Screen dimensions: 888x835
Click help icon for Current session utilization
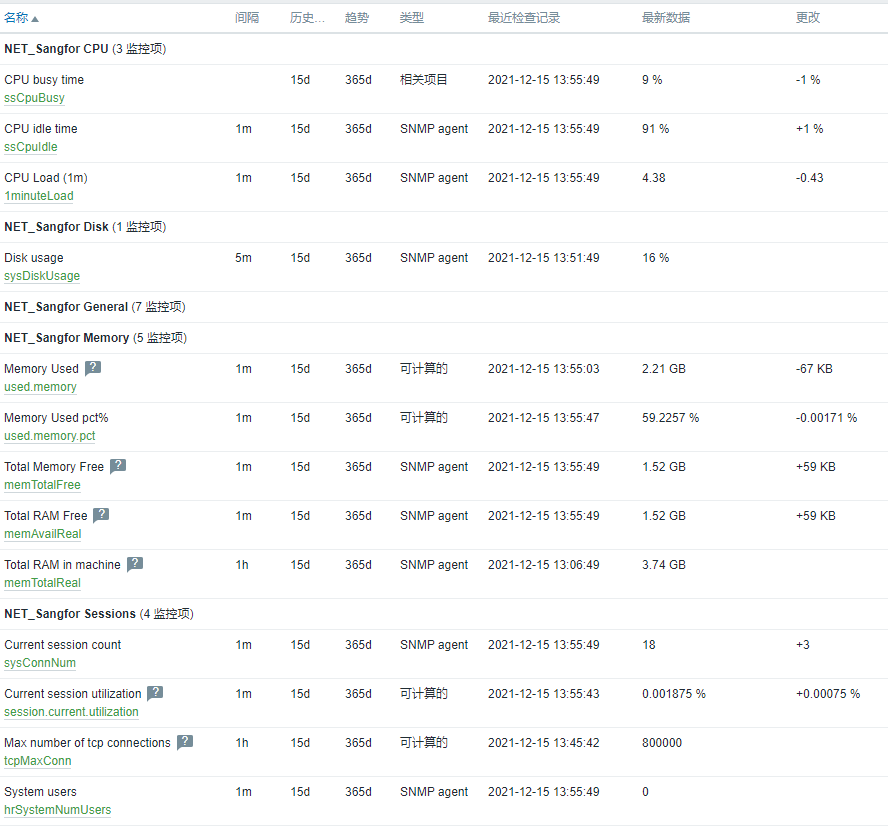click(155, 693)
